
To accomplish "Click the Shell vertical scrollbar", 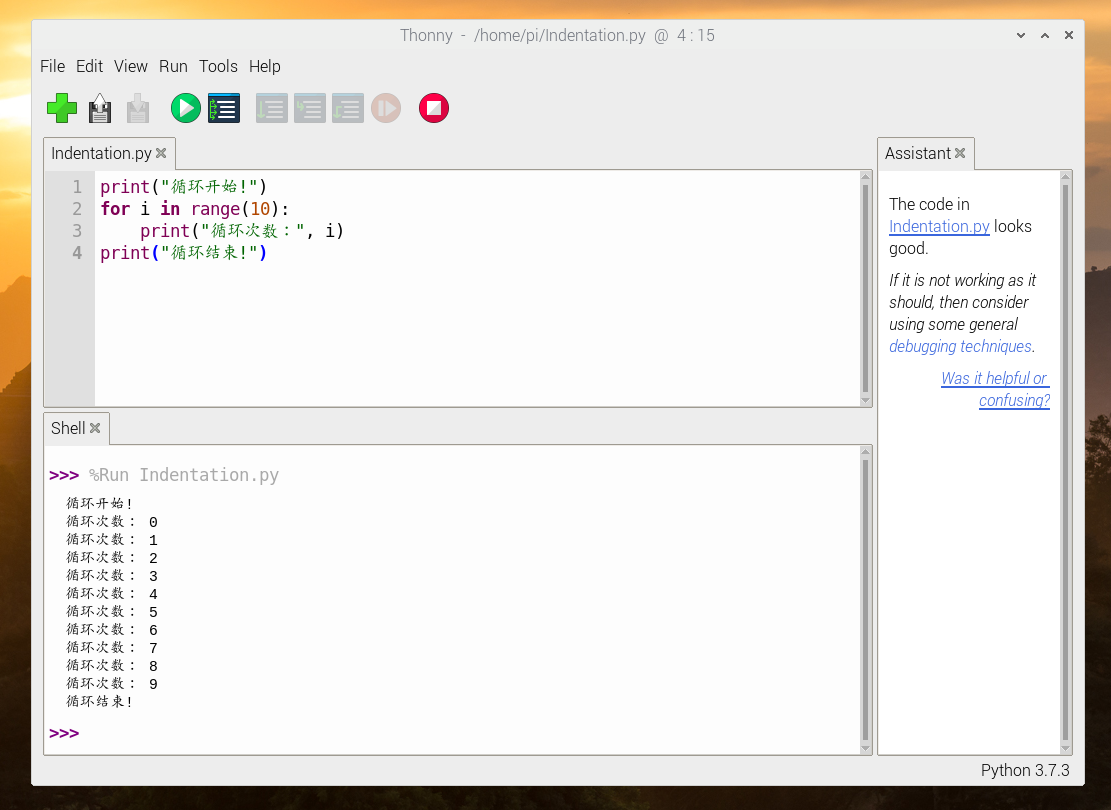I will (865, 600).
